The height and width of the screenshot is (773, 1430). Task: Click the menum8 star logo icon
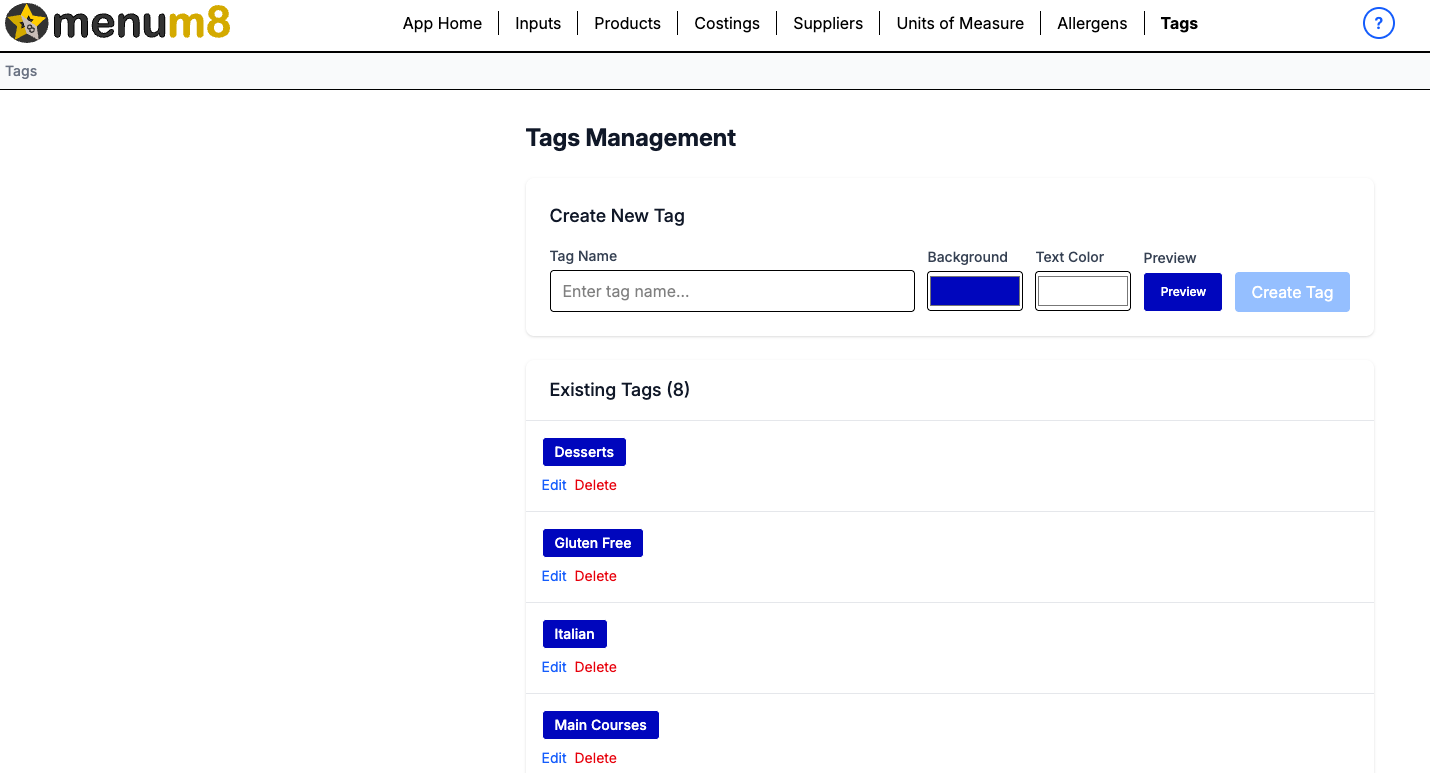(x=27, y=23)
